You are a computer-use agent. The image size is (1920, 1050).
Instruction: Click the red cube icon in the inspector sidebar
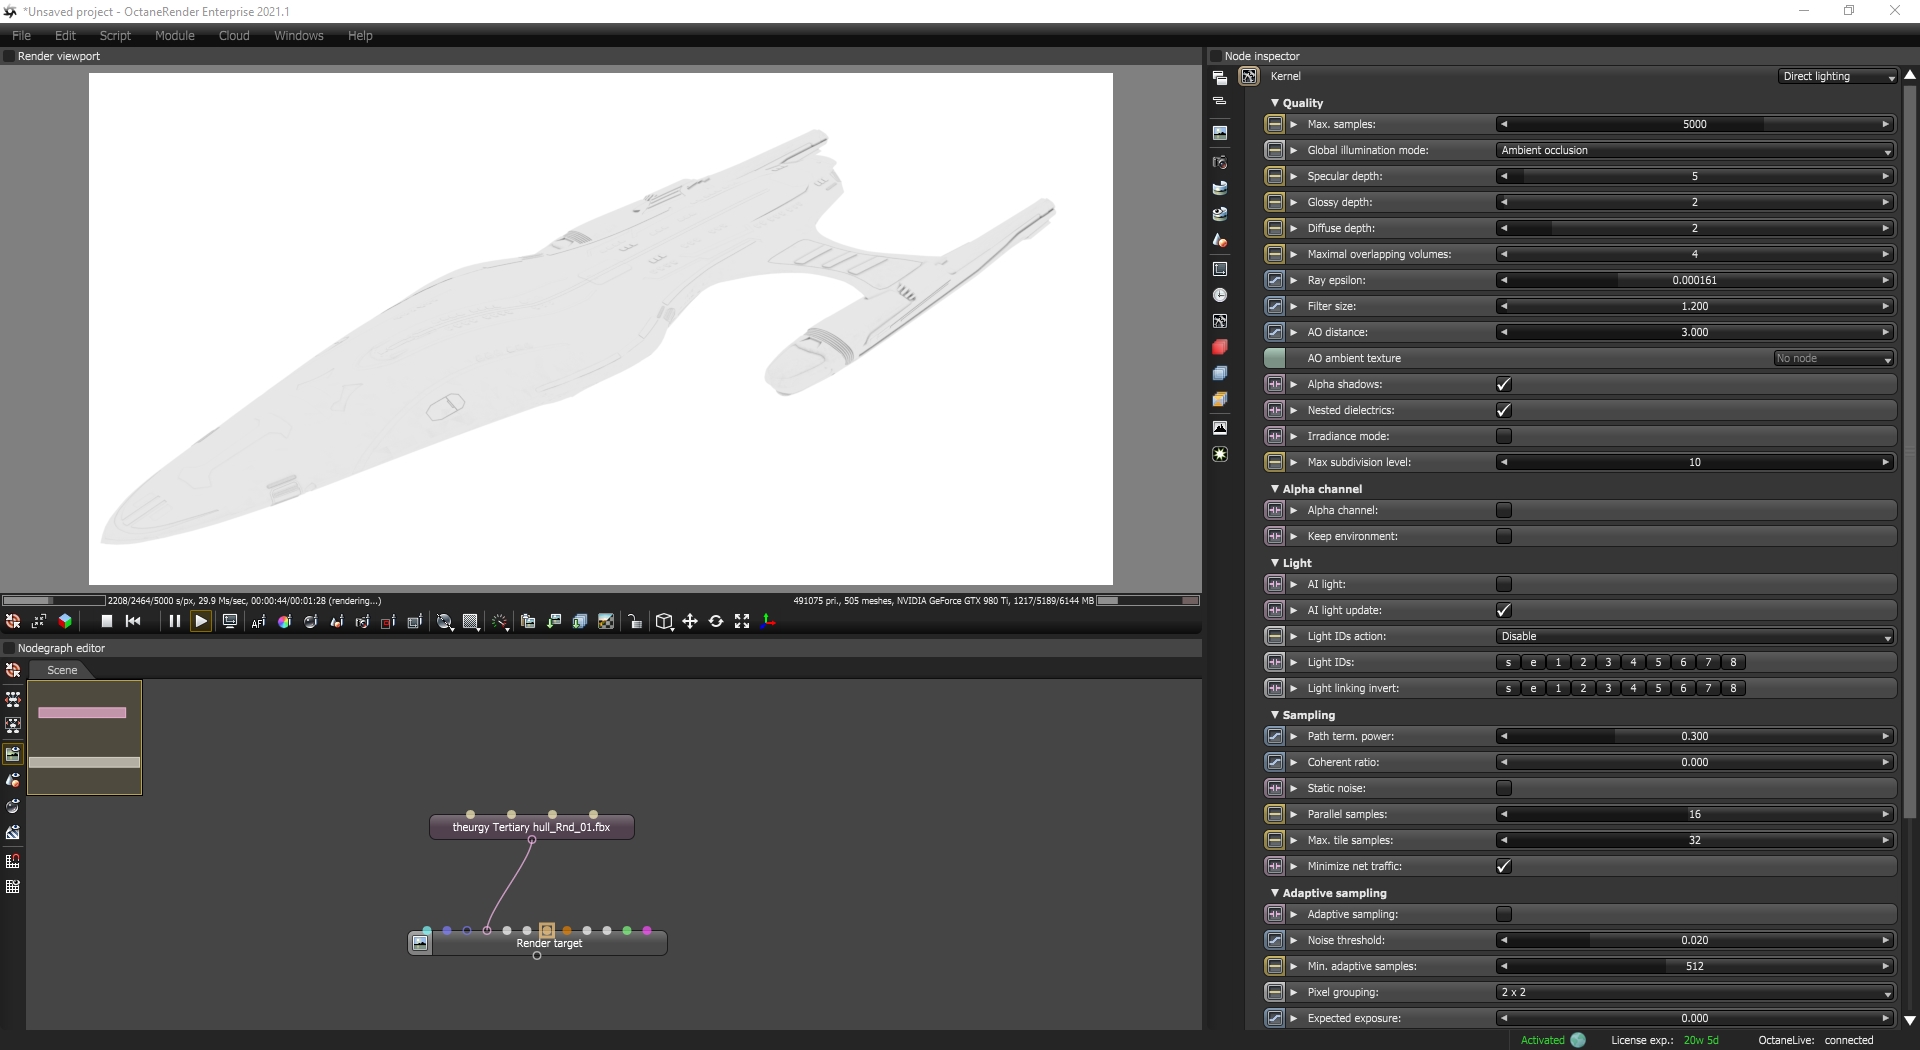click(x=1220, y=347)
